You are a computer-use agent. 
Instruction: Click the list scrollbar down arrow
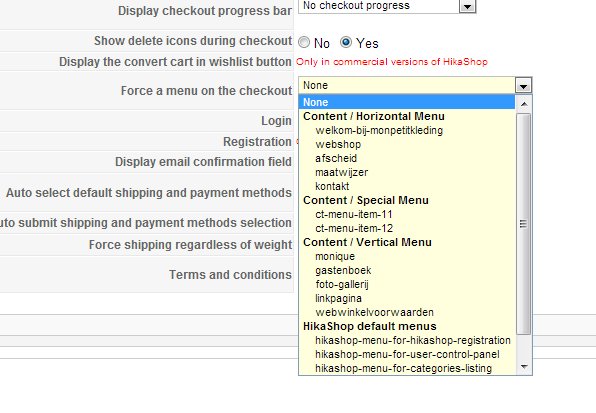pos(524,367)
